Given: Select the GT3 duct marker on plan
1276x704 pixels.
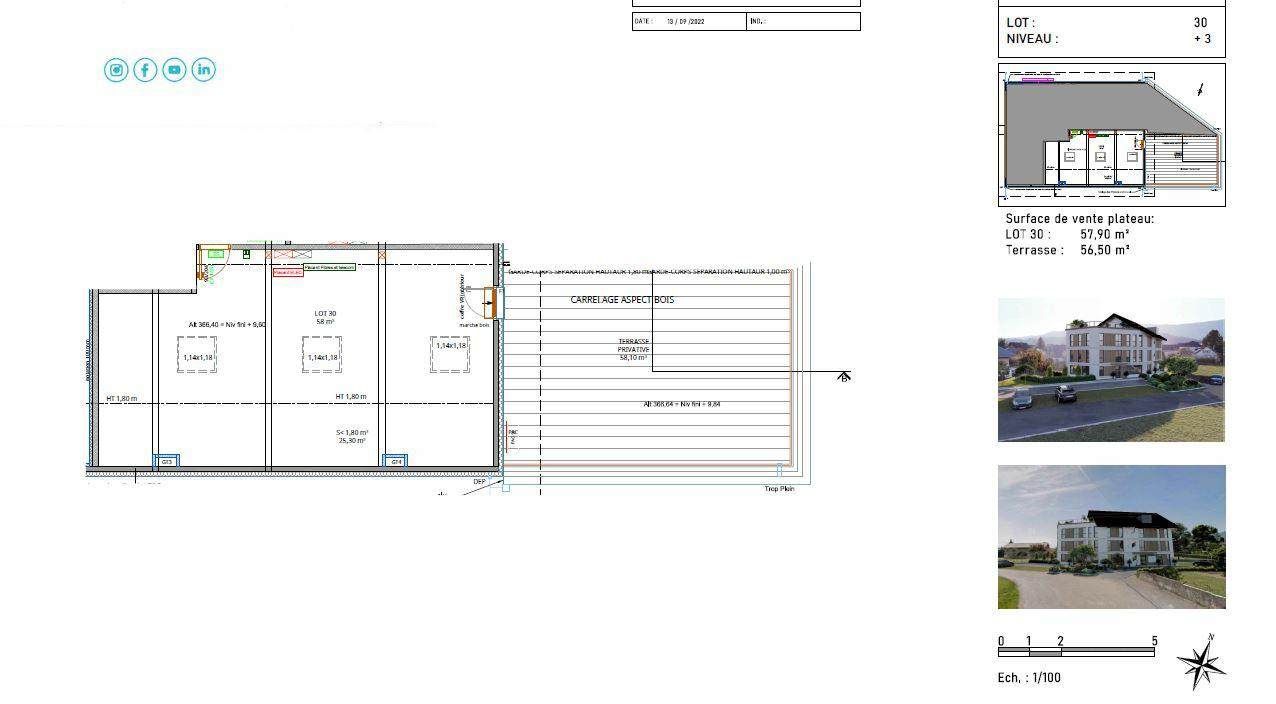Looking at the screenshot, I should click(x=167, y=461).
